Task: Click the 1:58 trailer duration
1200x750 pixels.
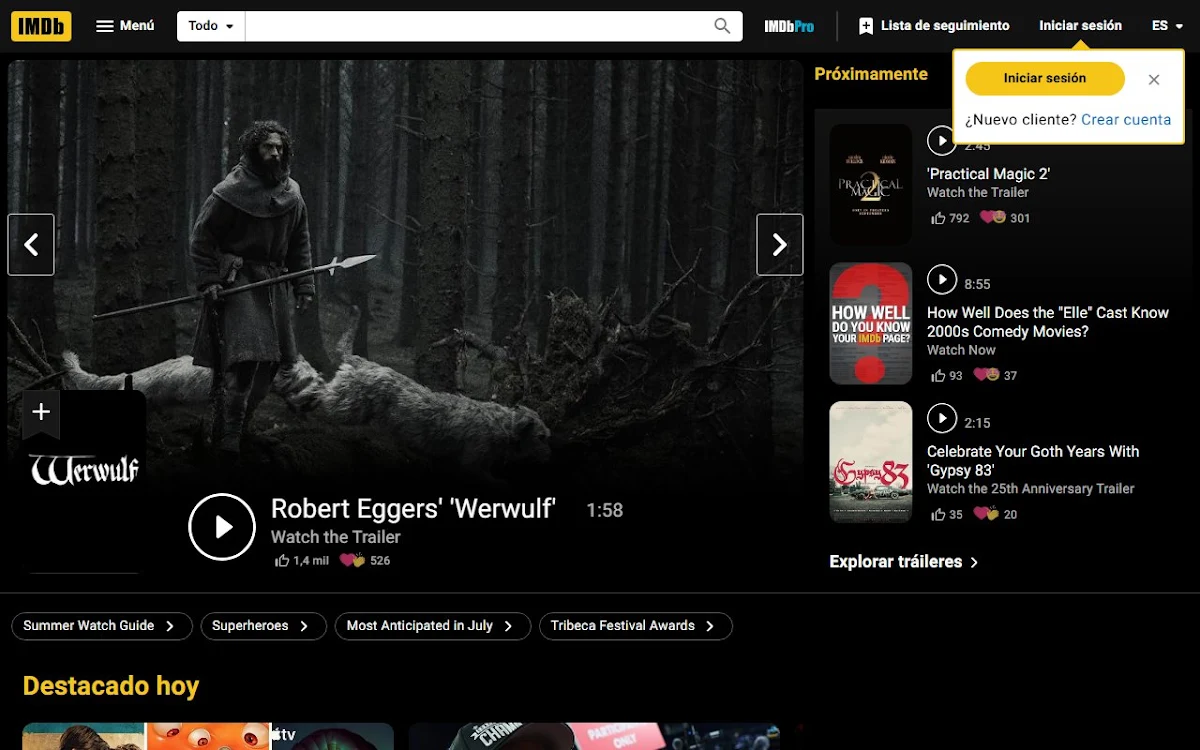Action: pos(605,510)
